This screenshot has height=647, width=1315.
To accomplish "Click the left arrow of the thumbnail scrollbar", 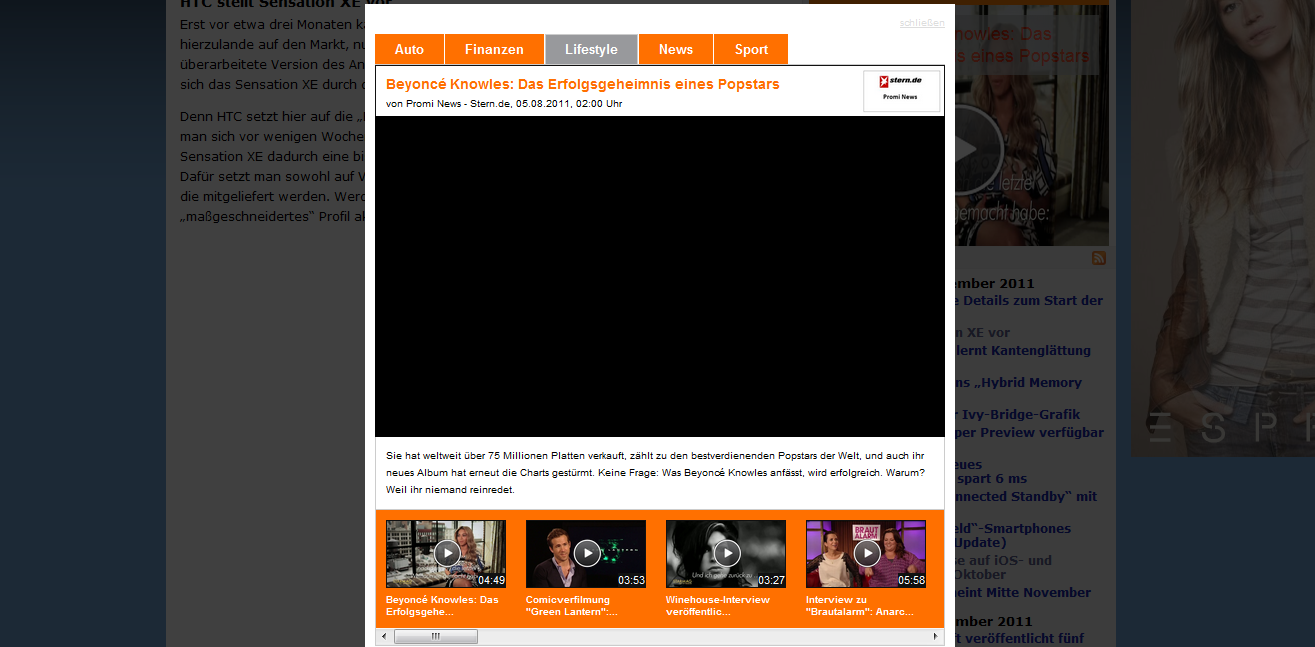I will pos(383,636).
